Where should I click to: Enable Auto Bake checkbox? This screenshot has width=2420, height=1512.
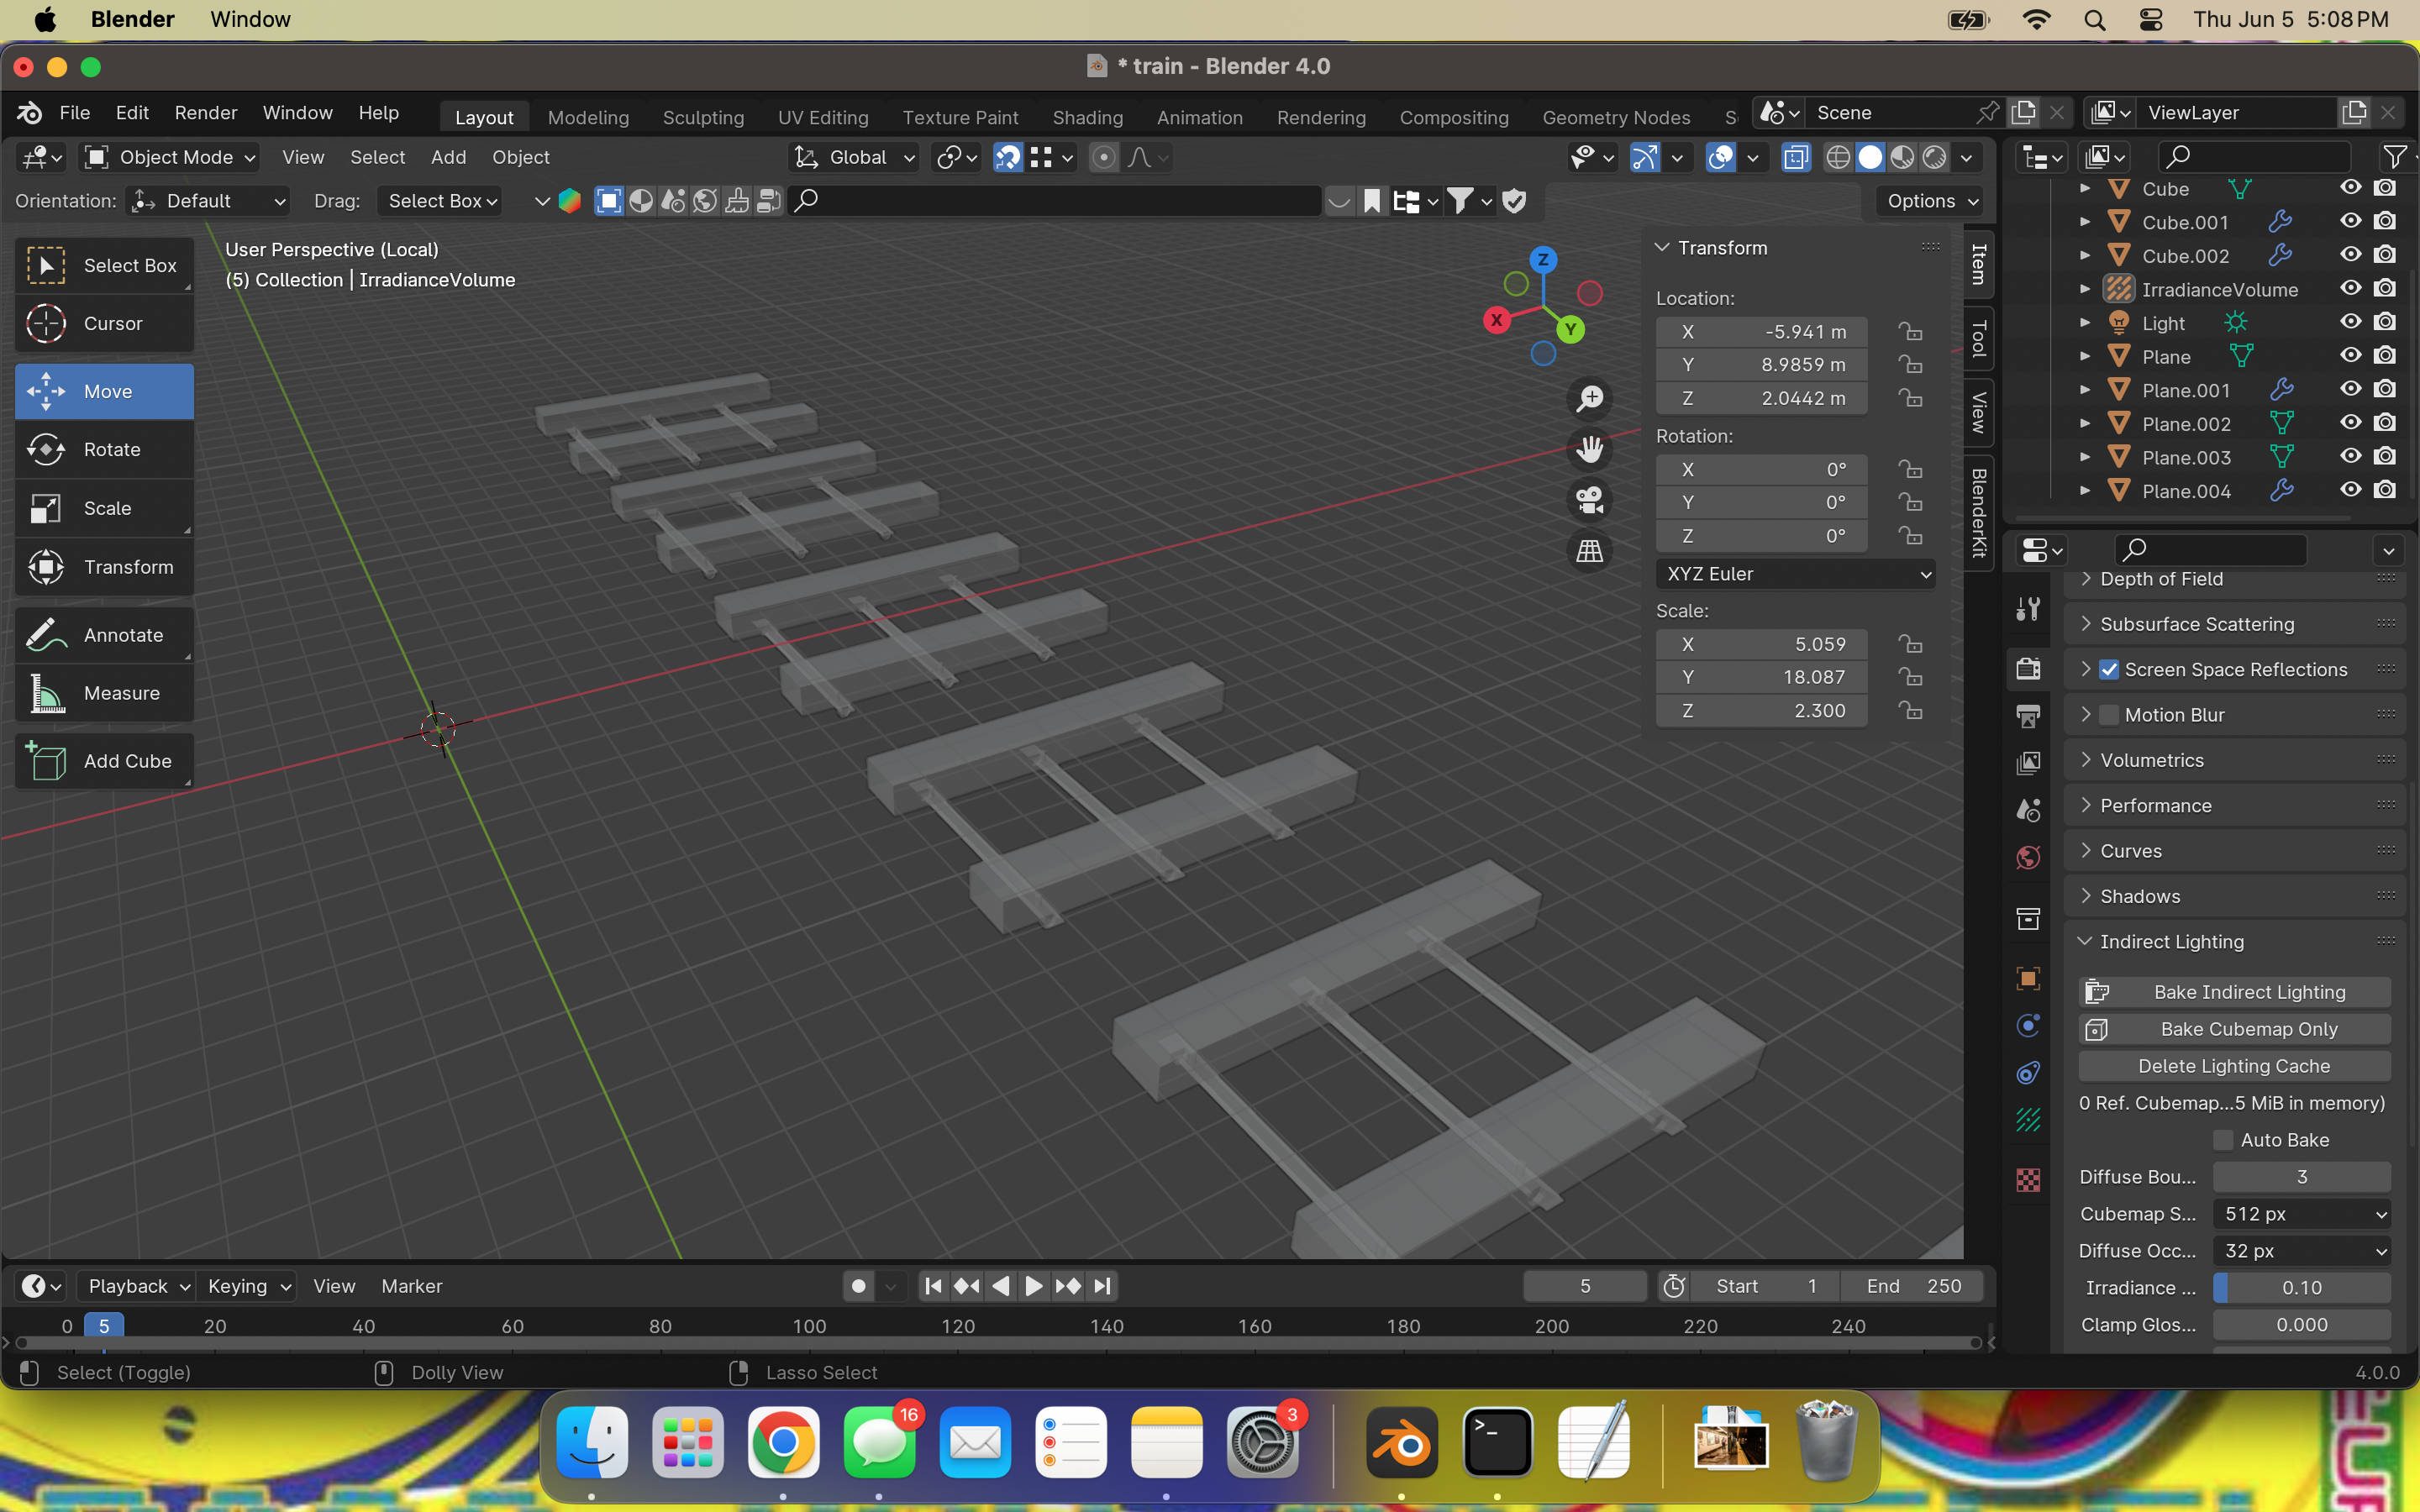(x=2224, y=1140)
